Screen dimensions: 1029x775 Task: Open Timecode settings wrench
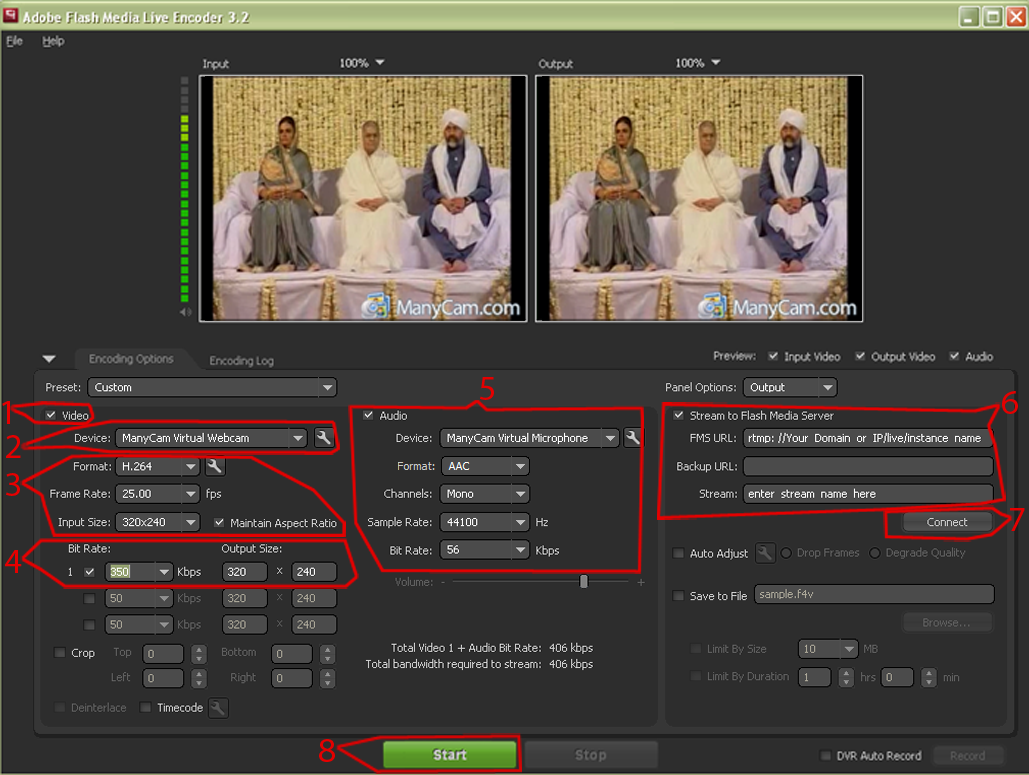pos(218,707)
